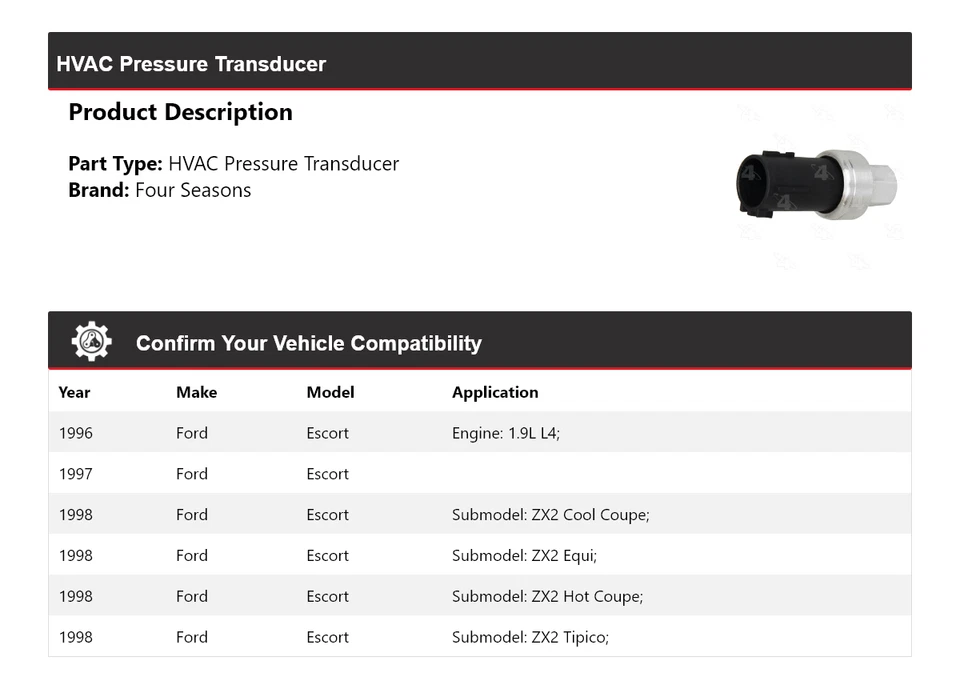The width and height of the screenshot is (960, 689).
Task: Click the Part Type label
Action: (115, 164)
